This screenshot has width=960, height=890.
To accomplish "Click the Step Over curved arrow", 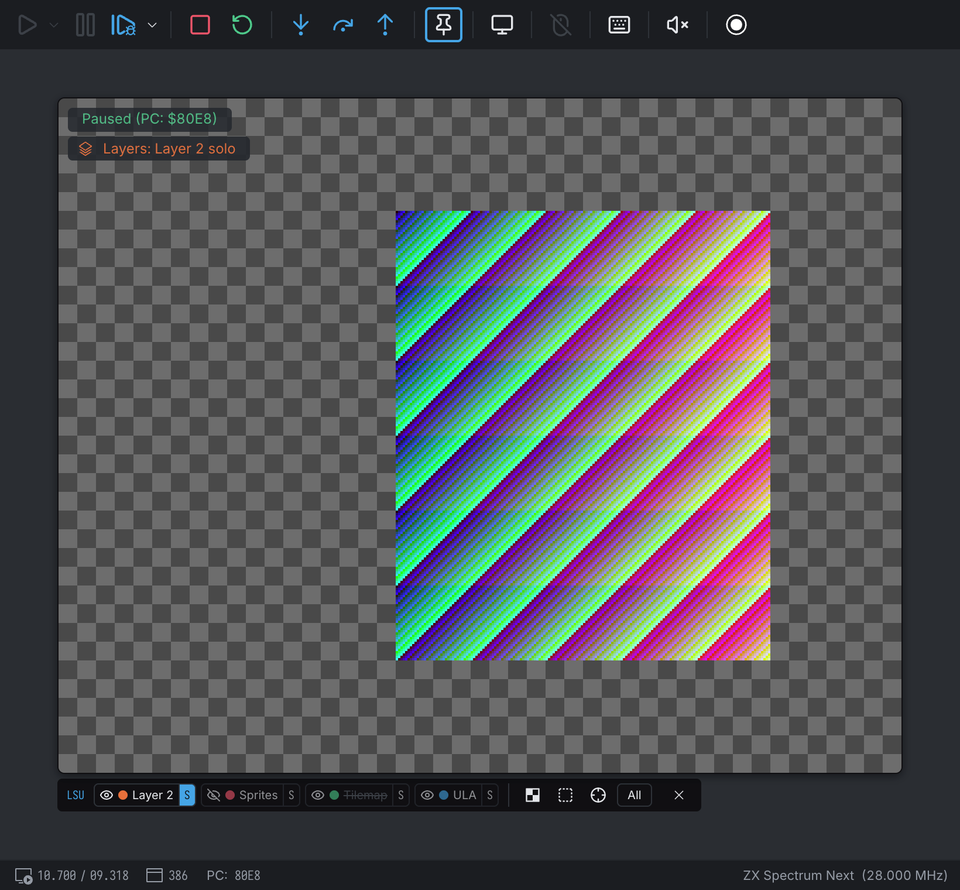I will 343,25.
